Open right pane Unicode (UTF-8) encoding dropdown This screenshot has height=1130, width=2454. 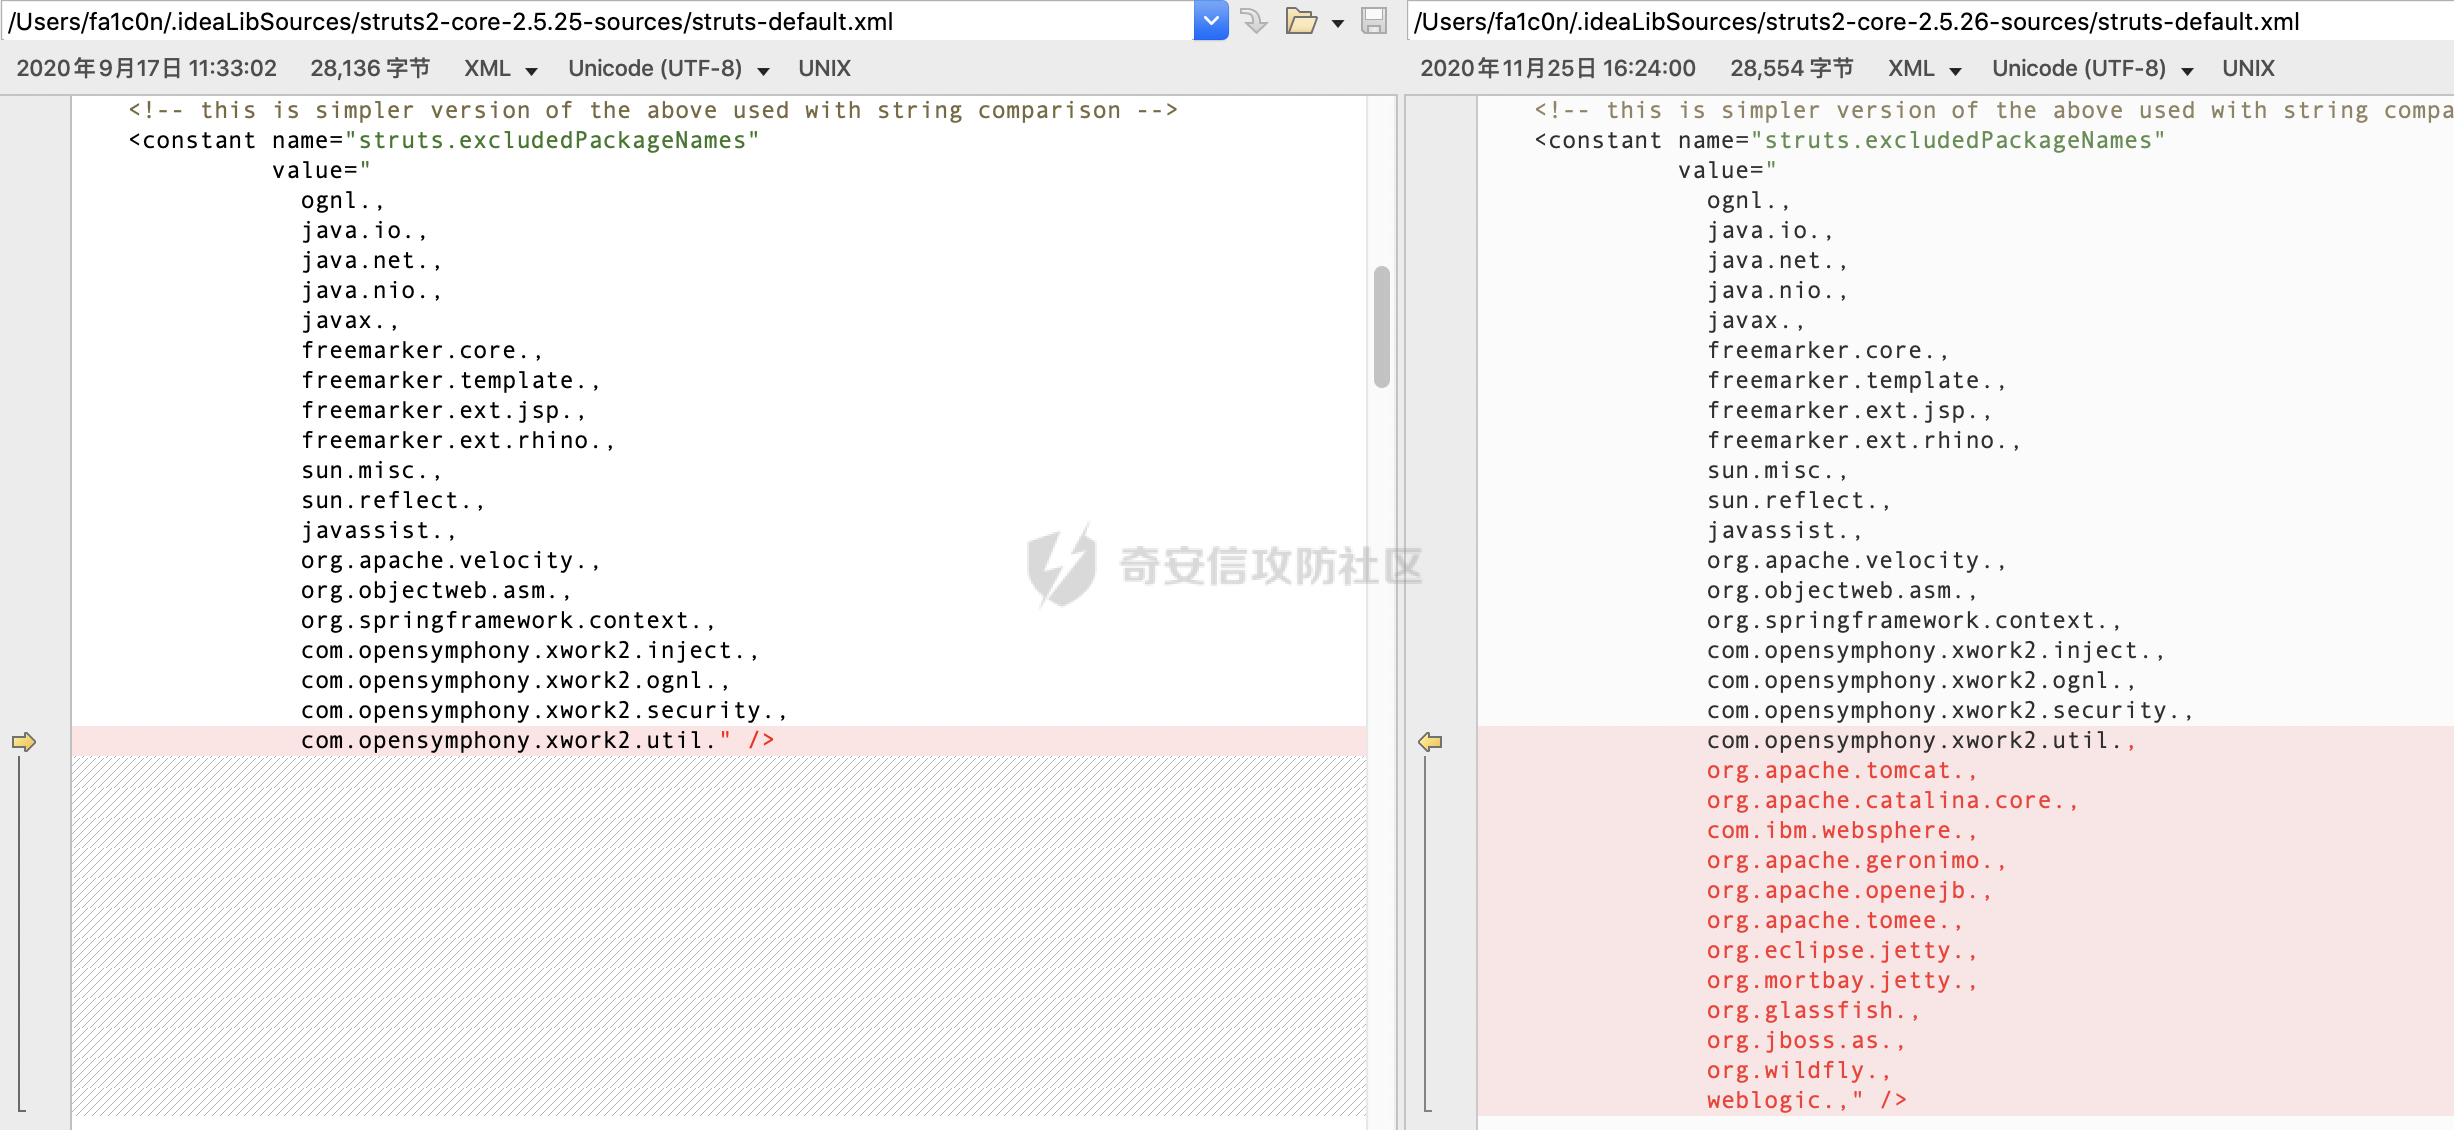pyautogui.click(x=2093, y=69)
